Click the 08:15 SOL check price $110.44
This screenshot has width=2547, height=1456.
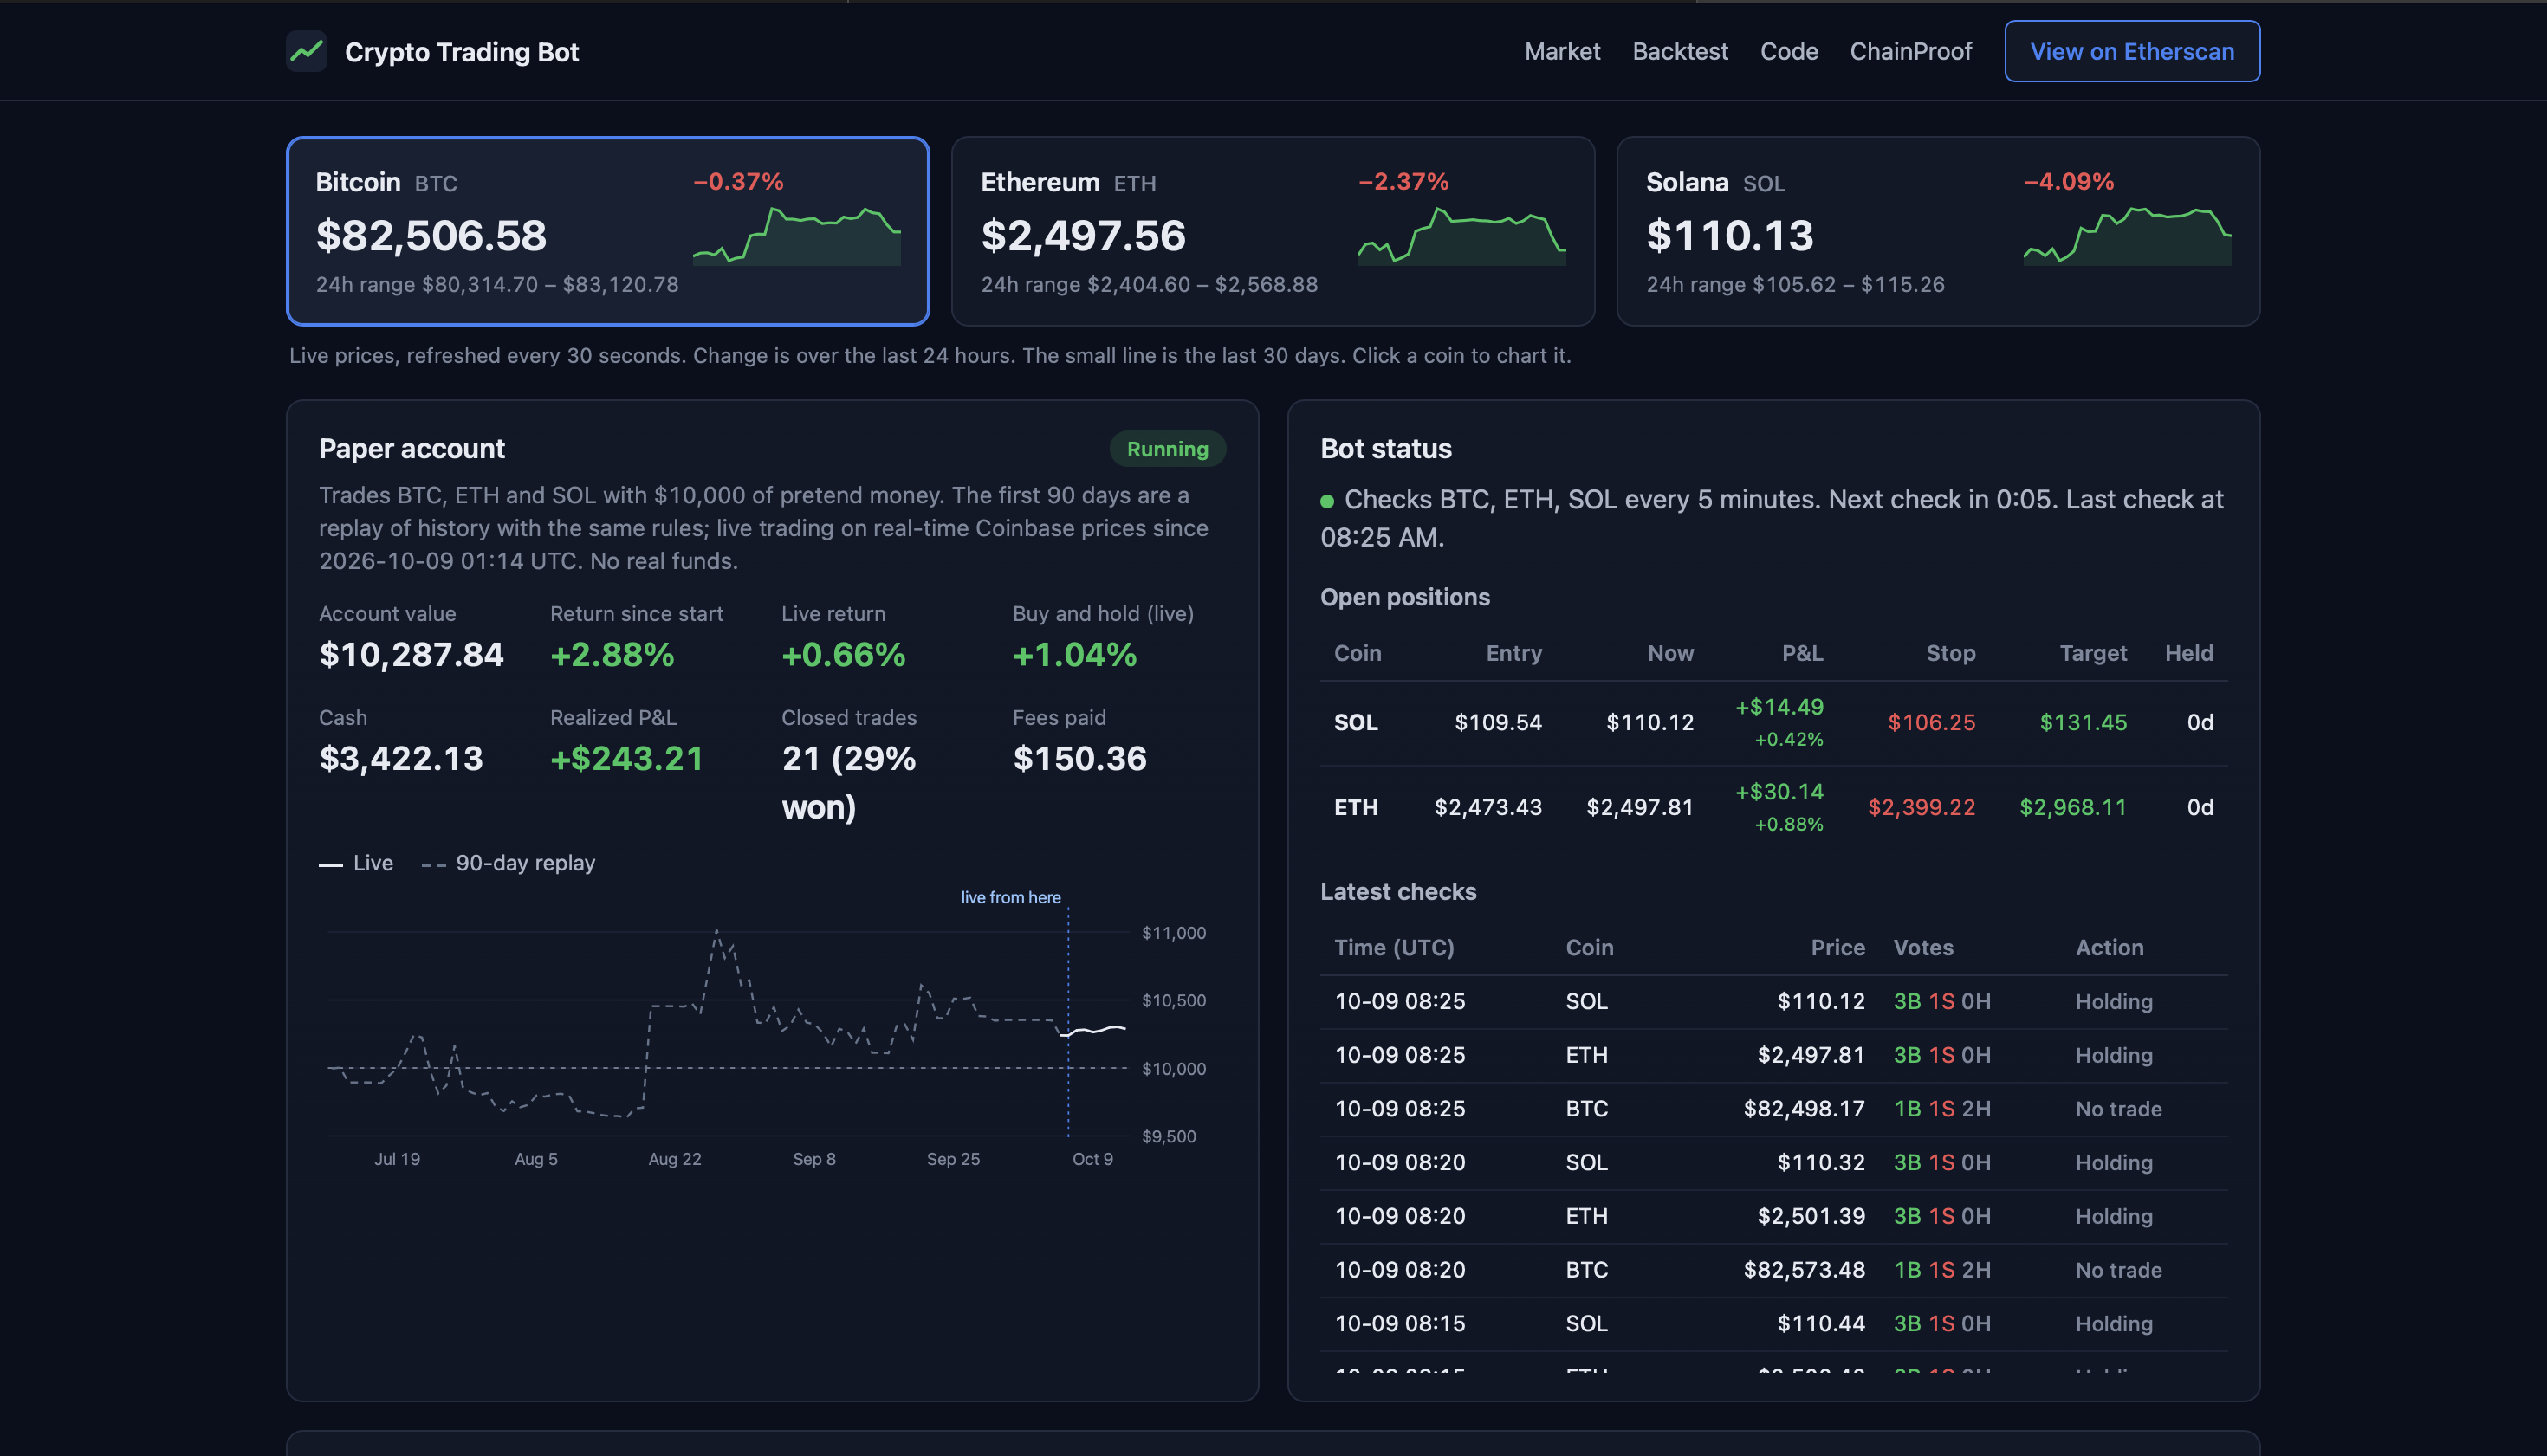pos(1821,1324)
